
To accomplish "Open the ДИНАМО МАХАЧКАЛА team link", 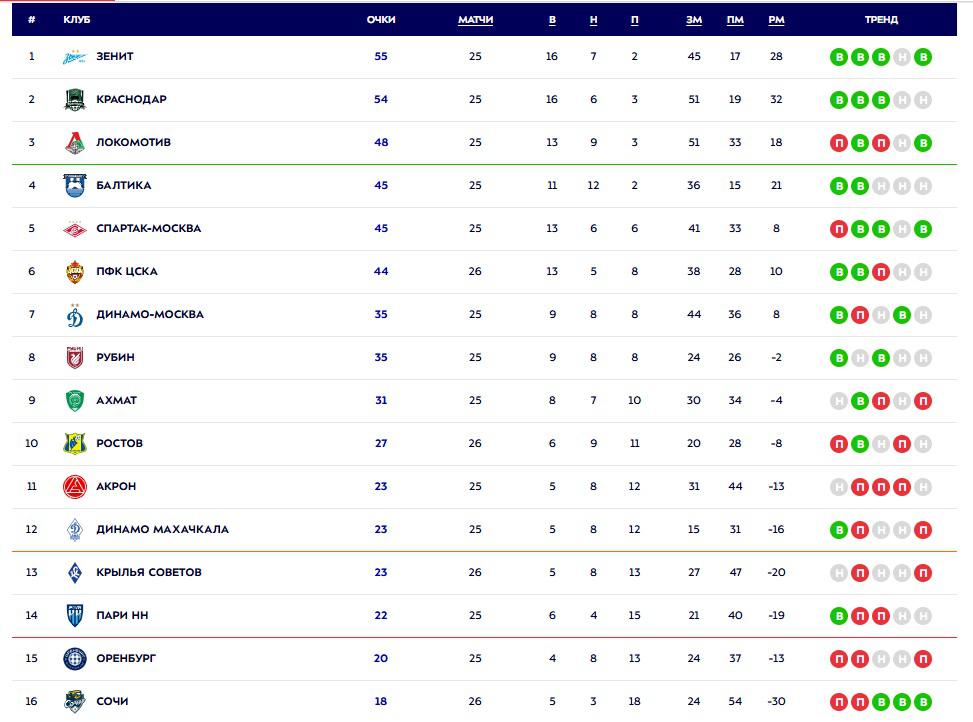I will [x=162, y=530].
